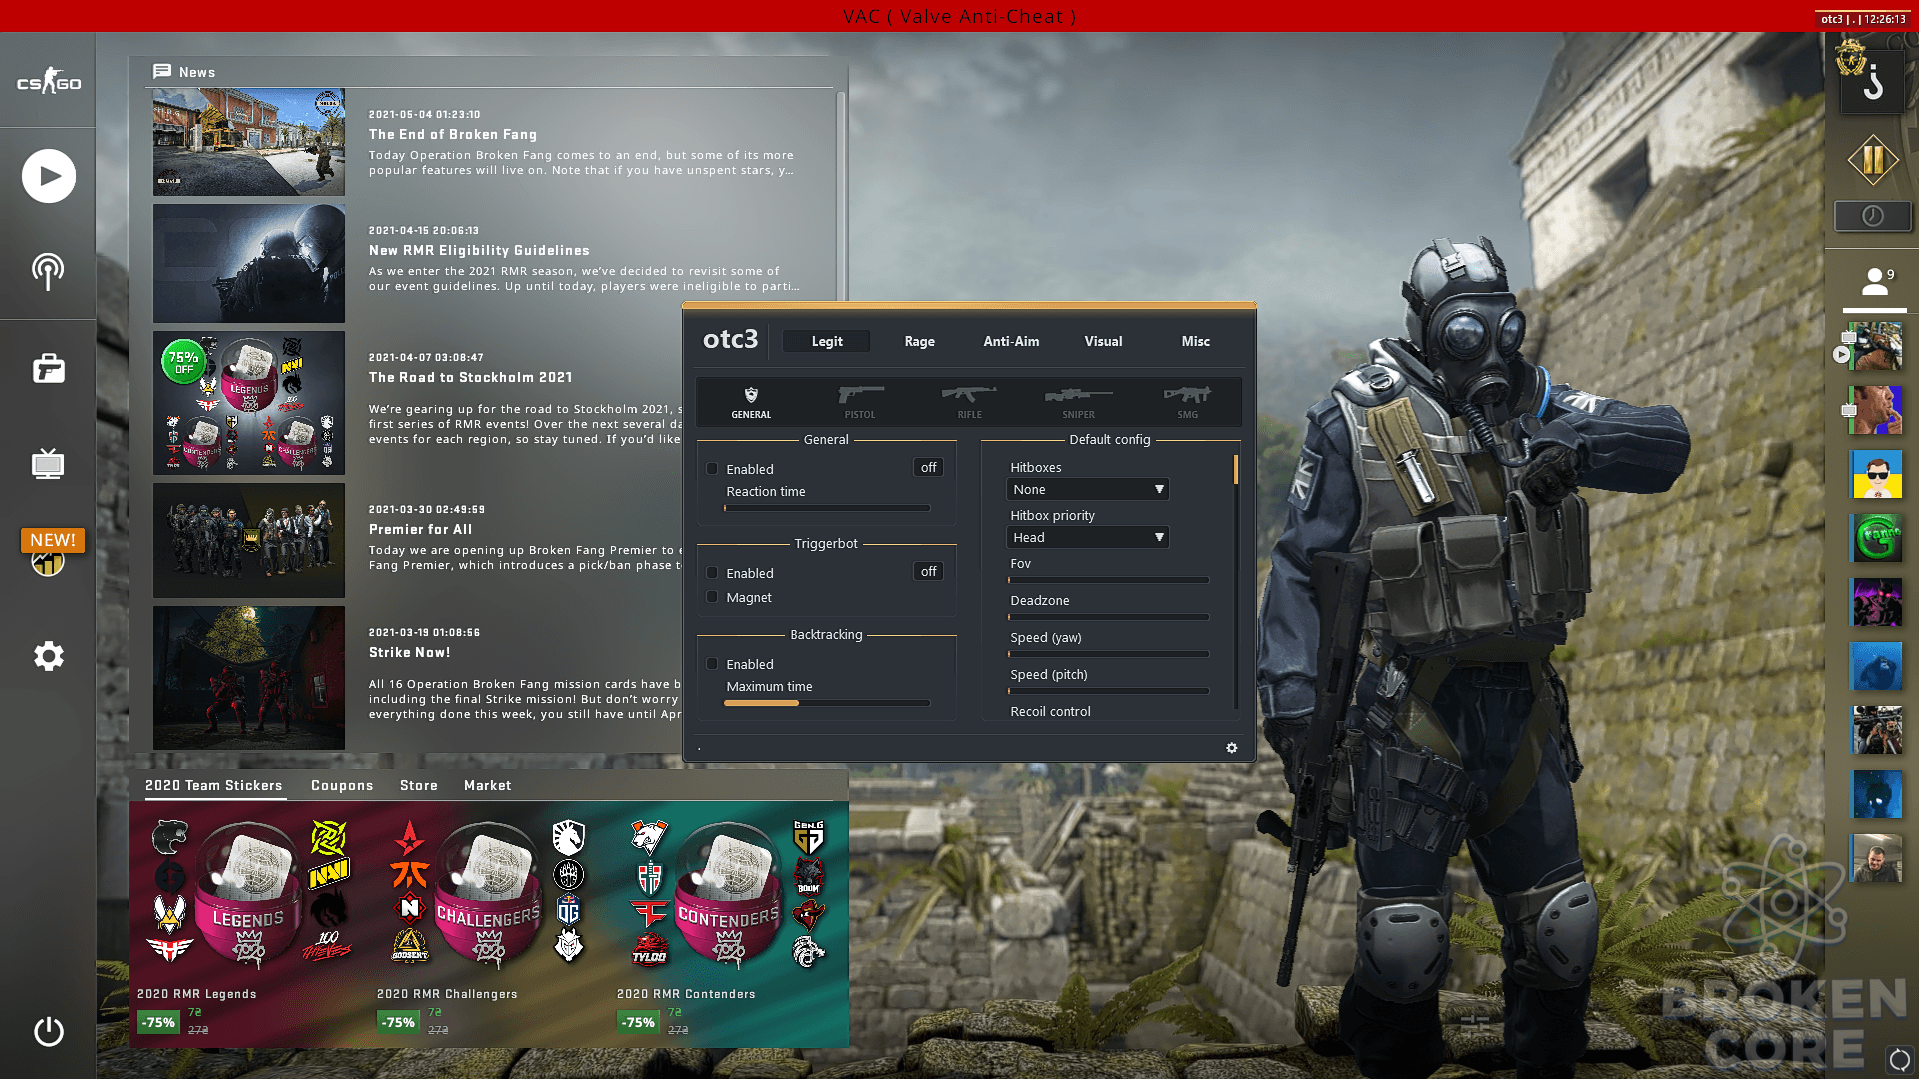Screen dimensions: 1919x1079
Task: Click the Triggerbot off keybind button
Action: pos(928,571)
